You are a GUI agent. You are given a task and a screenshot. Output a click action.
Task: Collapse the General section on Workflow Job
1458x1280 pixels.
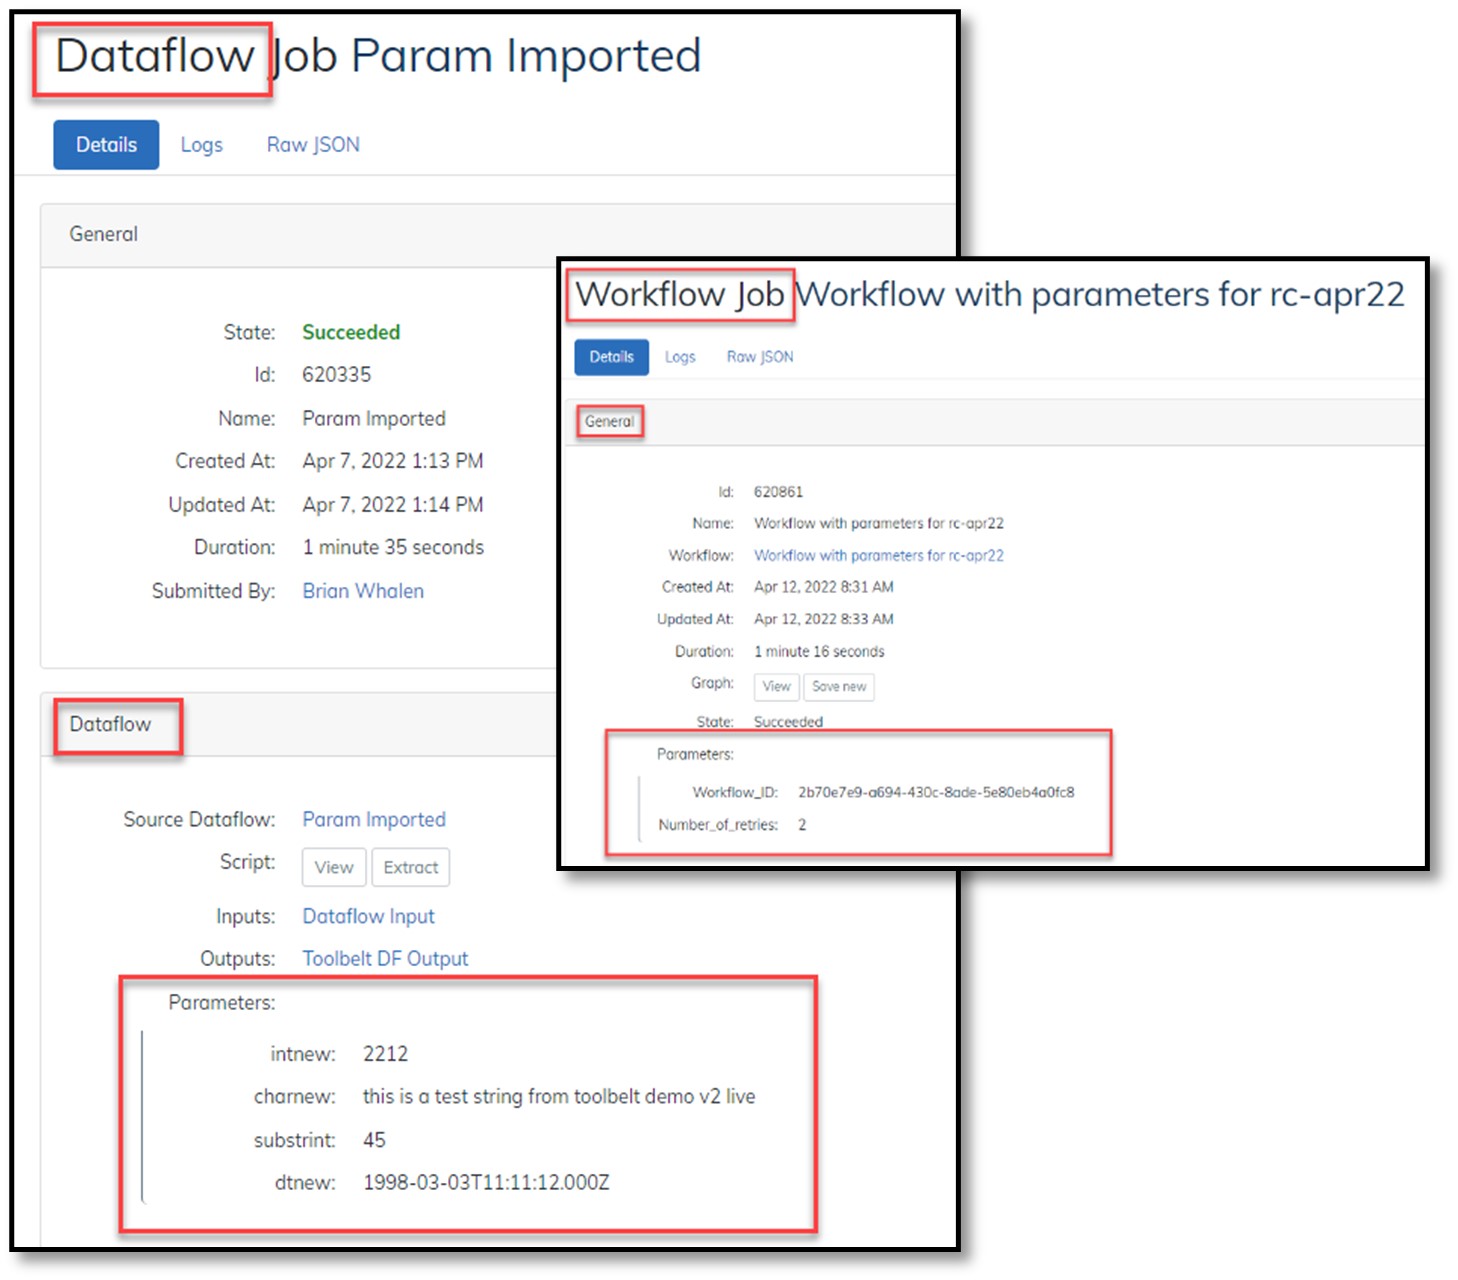[x=610, y=421]
